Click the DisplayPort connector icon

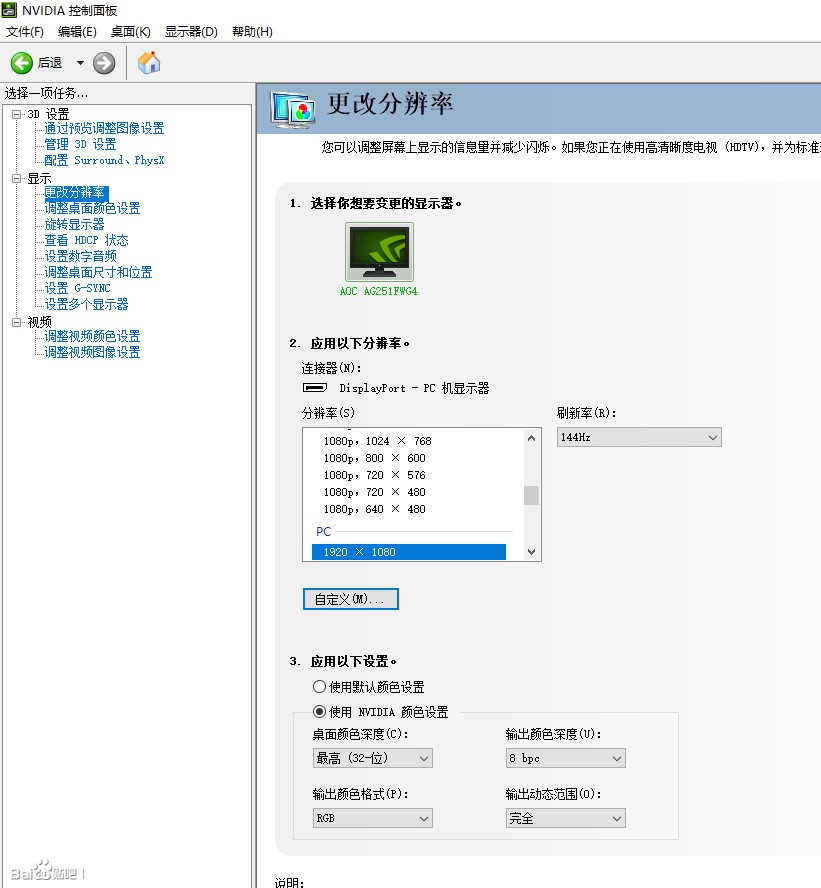[315, 388]
